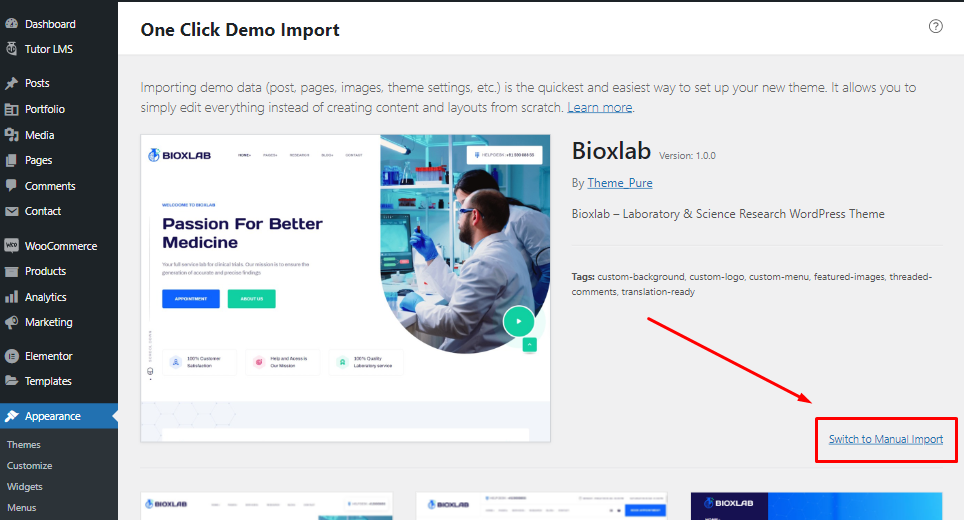Click the Bioxlab main demo preview image

coord(346,288)
